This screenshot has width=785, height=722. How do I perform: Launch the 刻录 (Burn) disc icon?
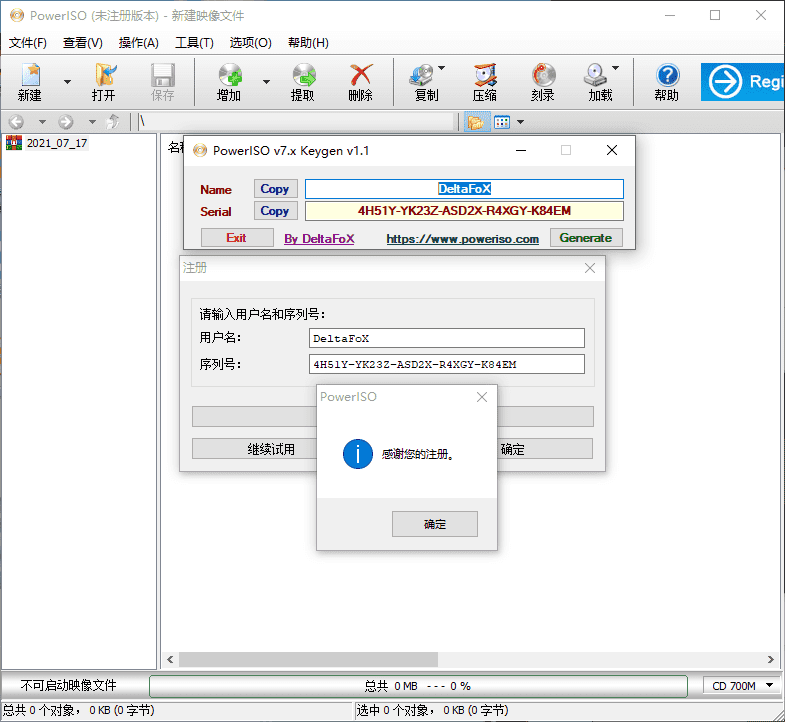(x=543, y=81)
